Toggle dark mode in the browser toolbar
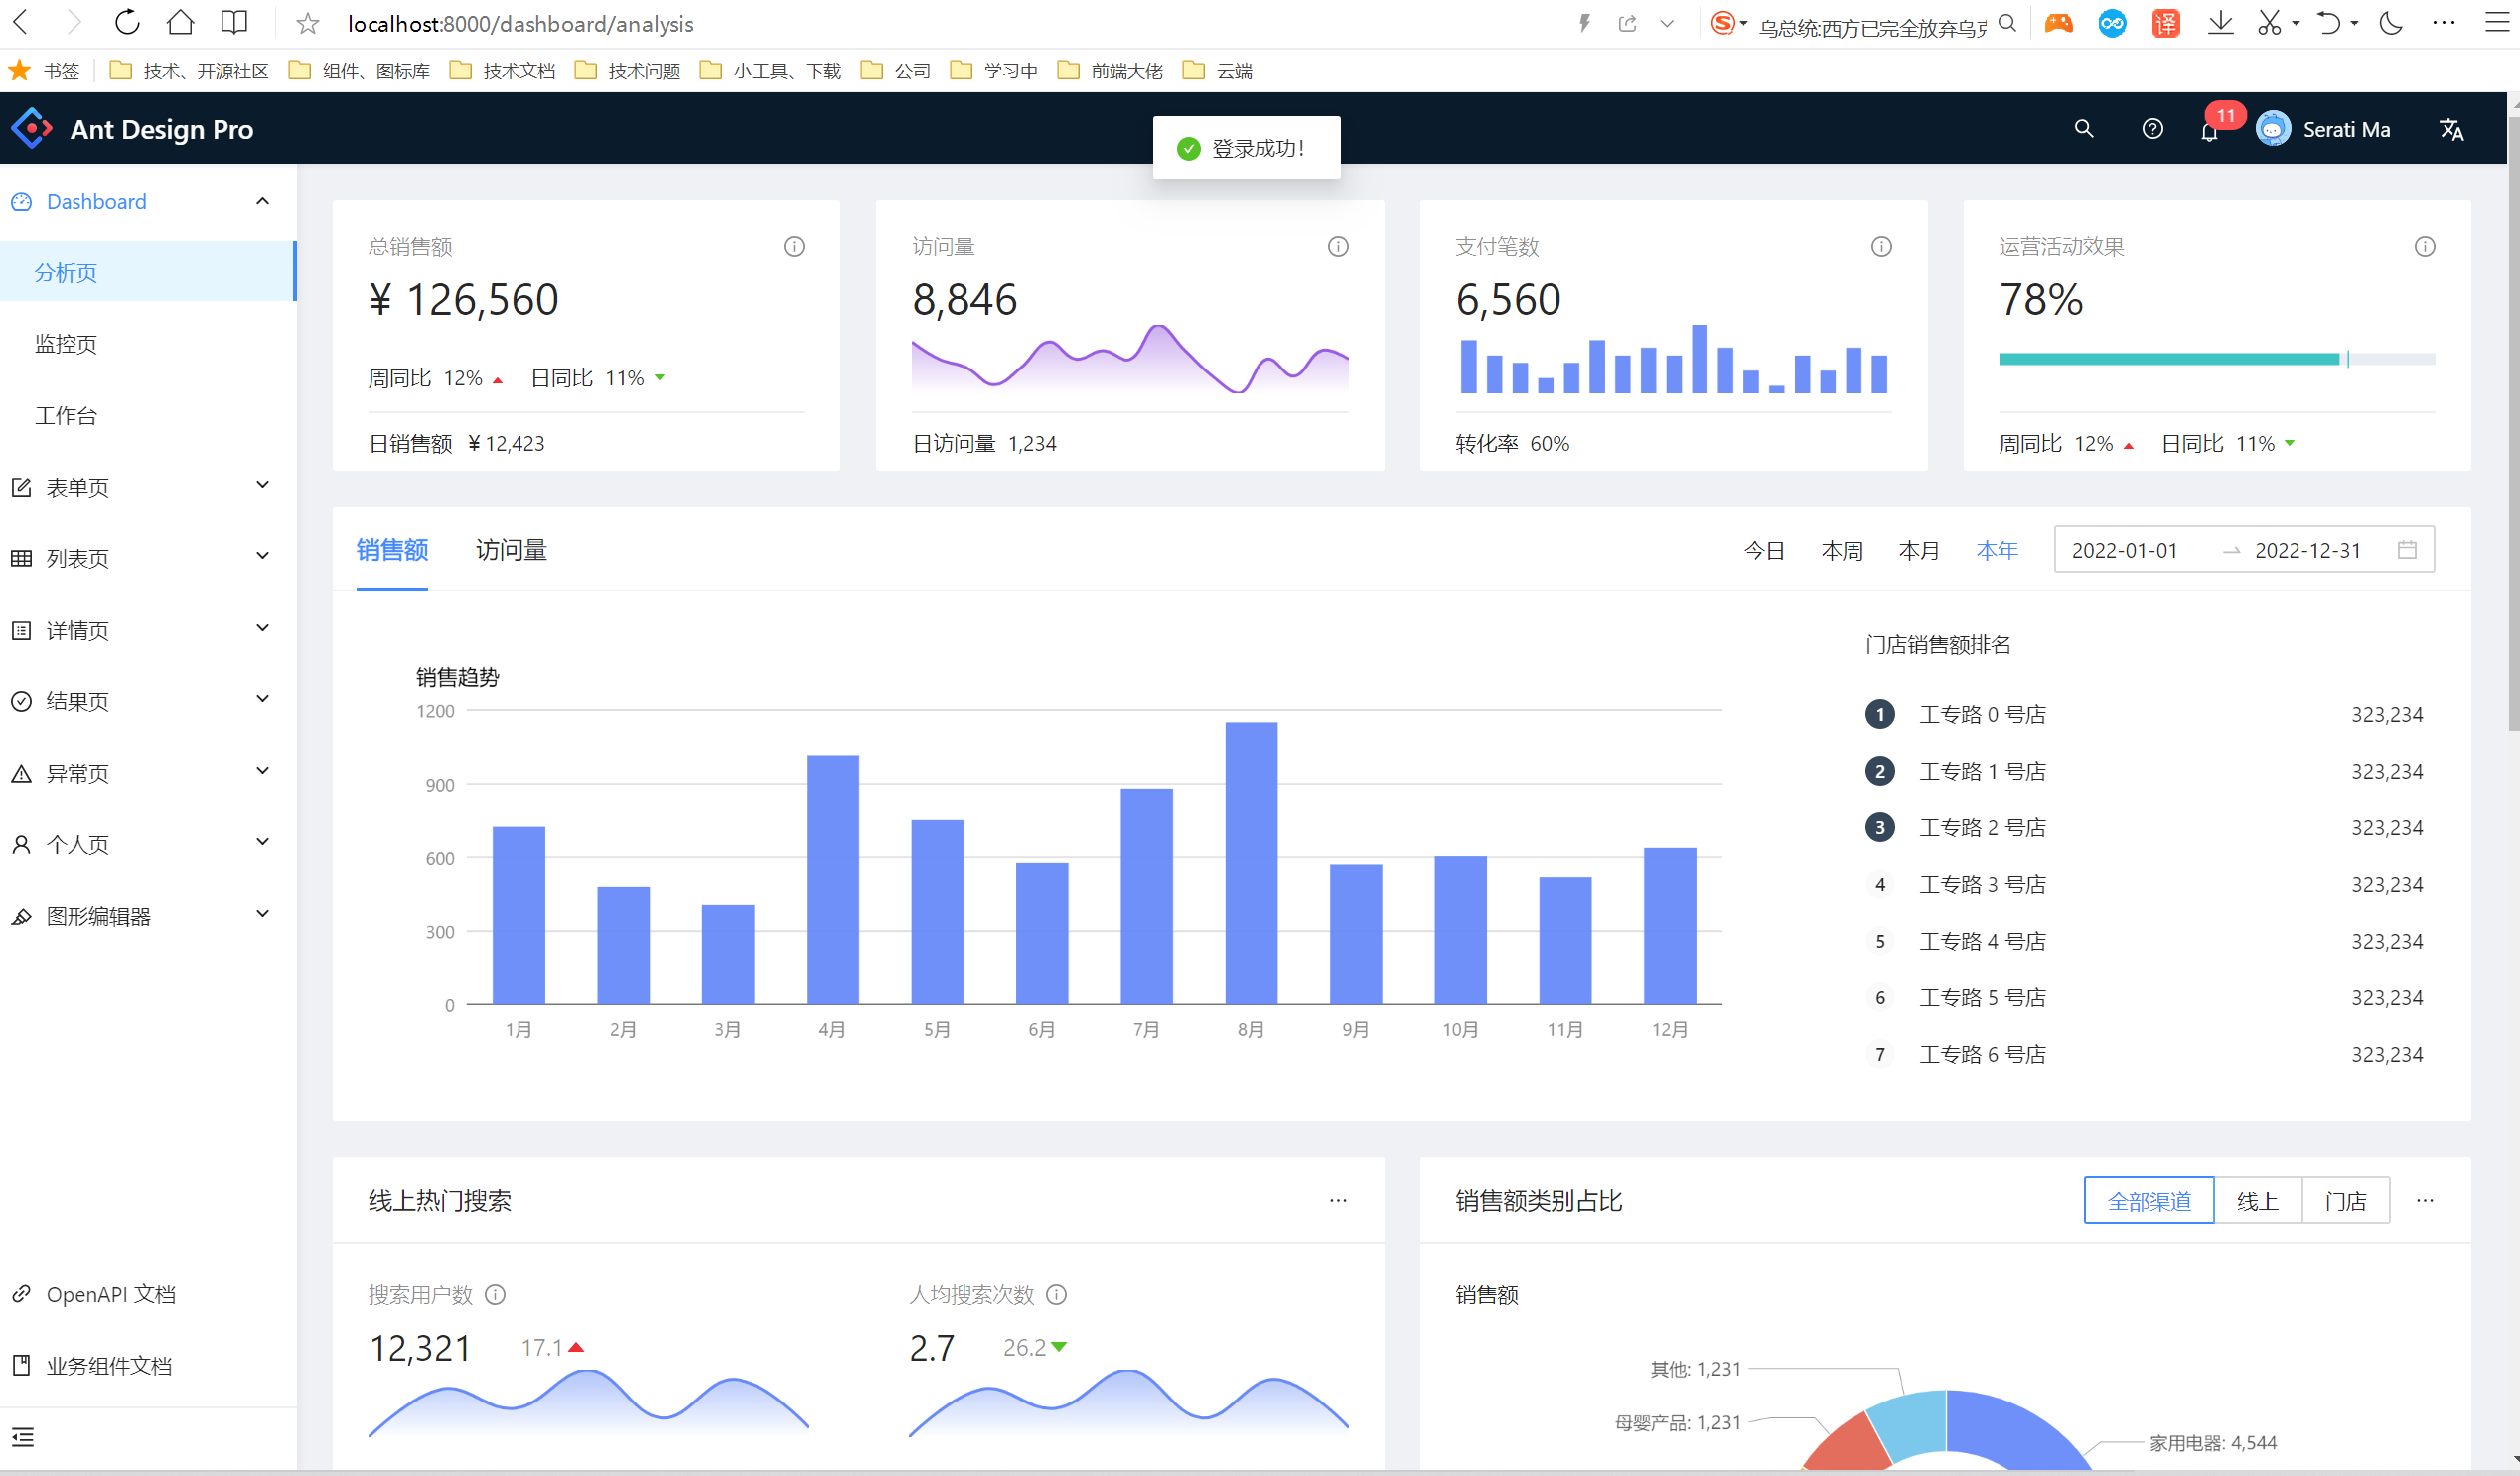2520x1476 pixels. click(x=2390, y=22)
